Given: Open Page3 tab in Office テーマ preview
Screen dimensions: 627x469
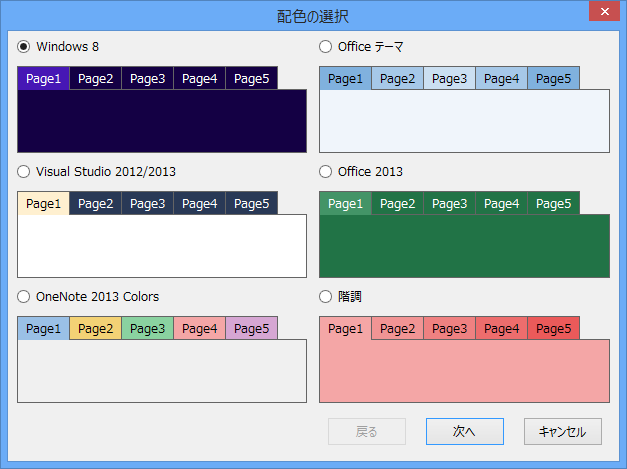Looking at the screenshot, I should [x=449, y=79].
